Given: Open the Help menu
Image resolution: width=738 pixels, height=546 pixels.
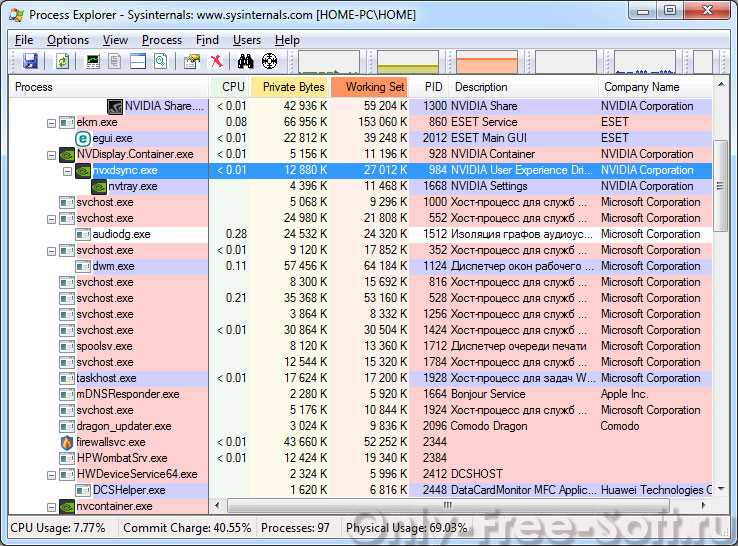Looking at the screenshot, I should click(287, 40).
